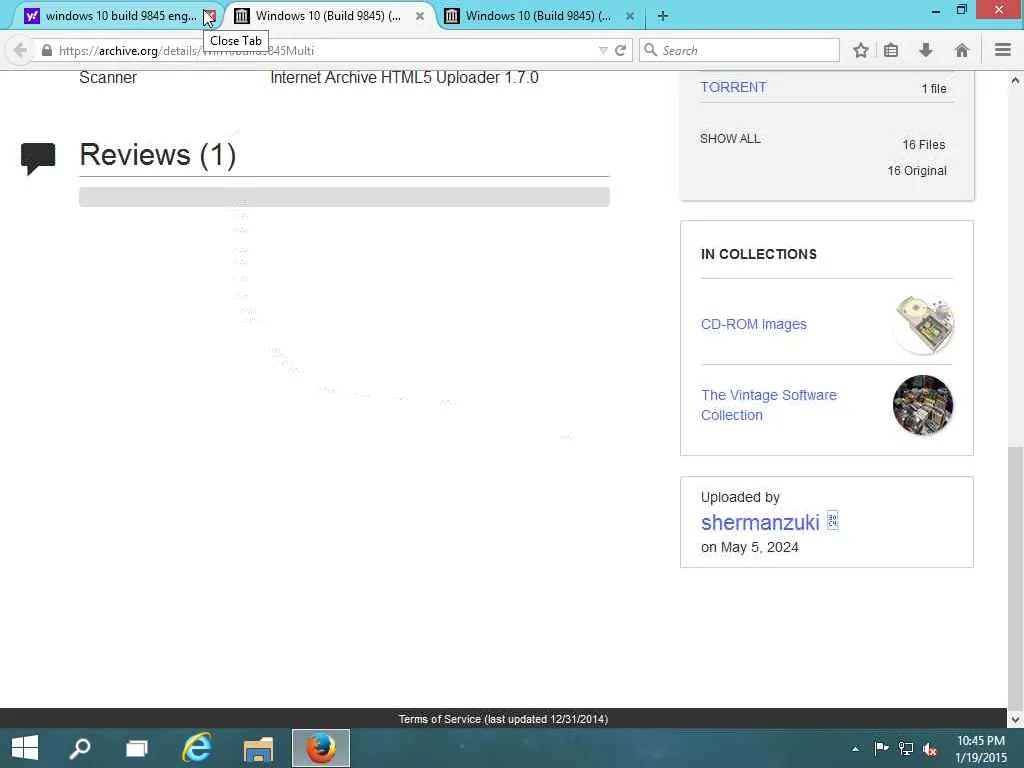This screenshot has width=1024, height=768.
Task: Reload the current page
Action: 620,50
